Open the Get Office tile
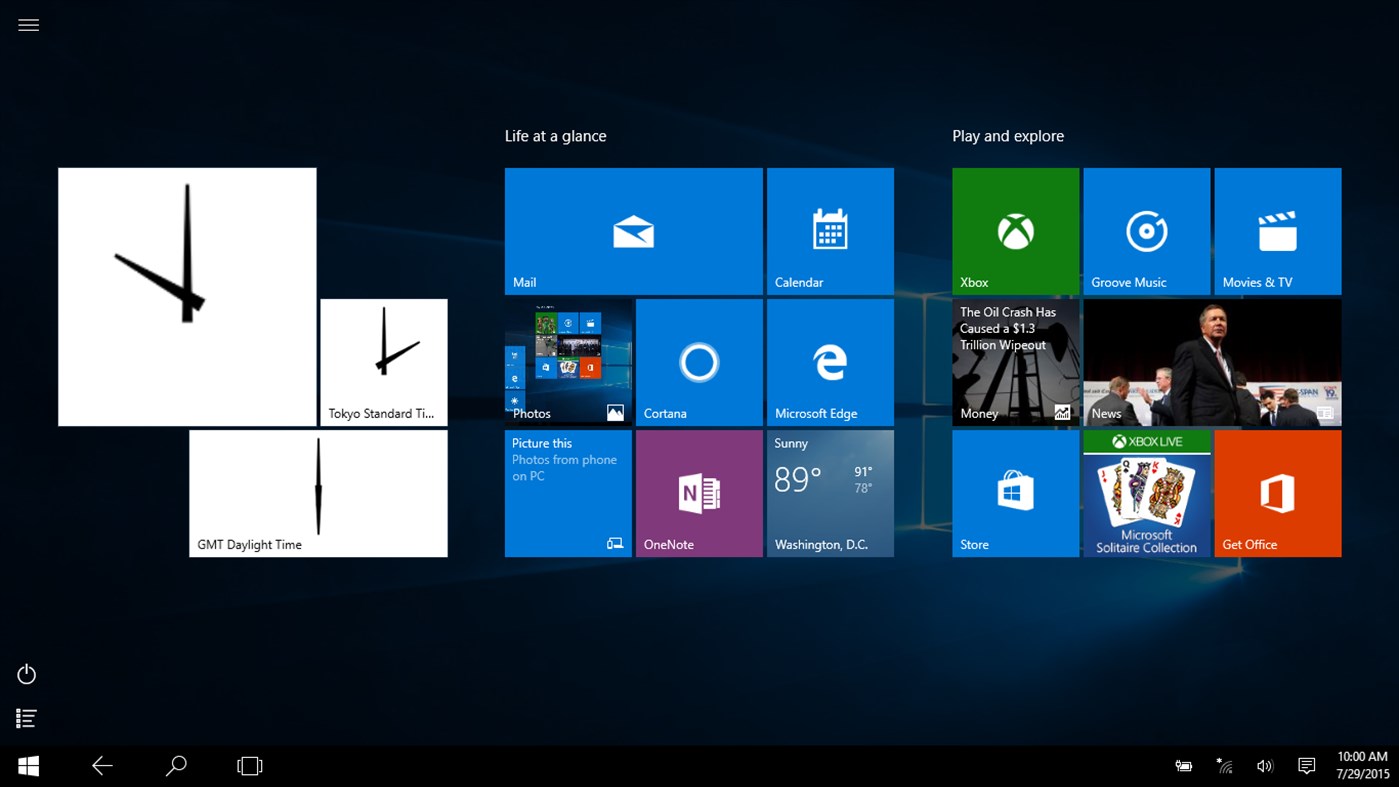Viewport: 1399px width, 787px height. [x=1277, y=492]
